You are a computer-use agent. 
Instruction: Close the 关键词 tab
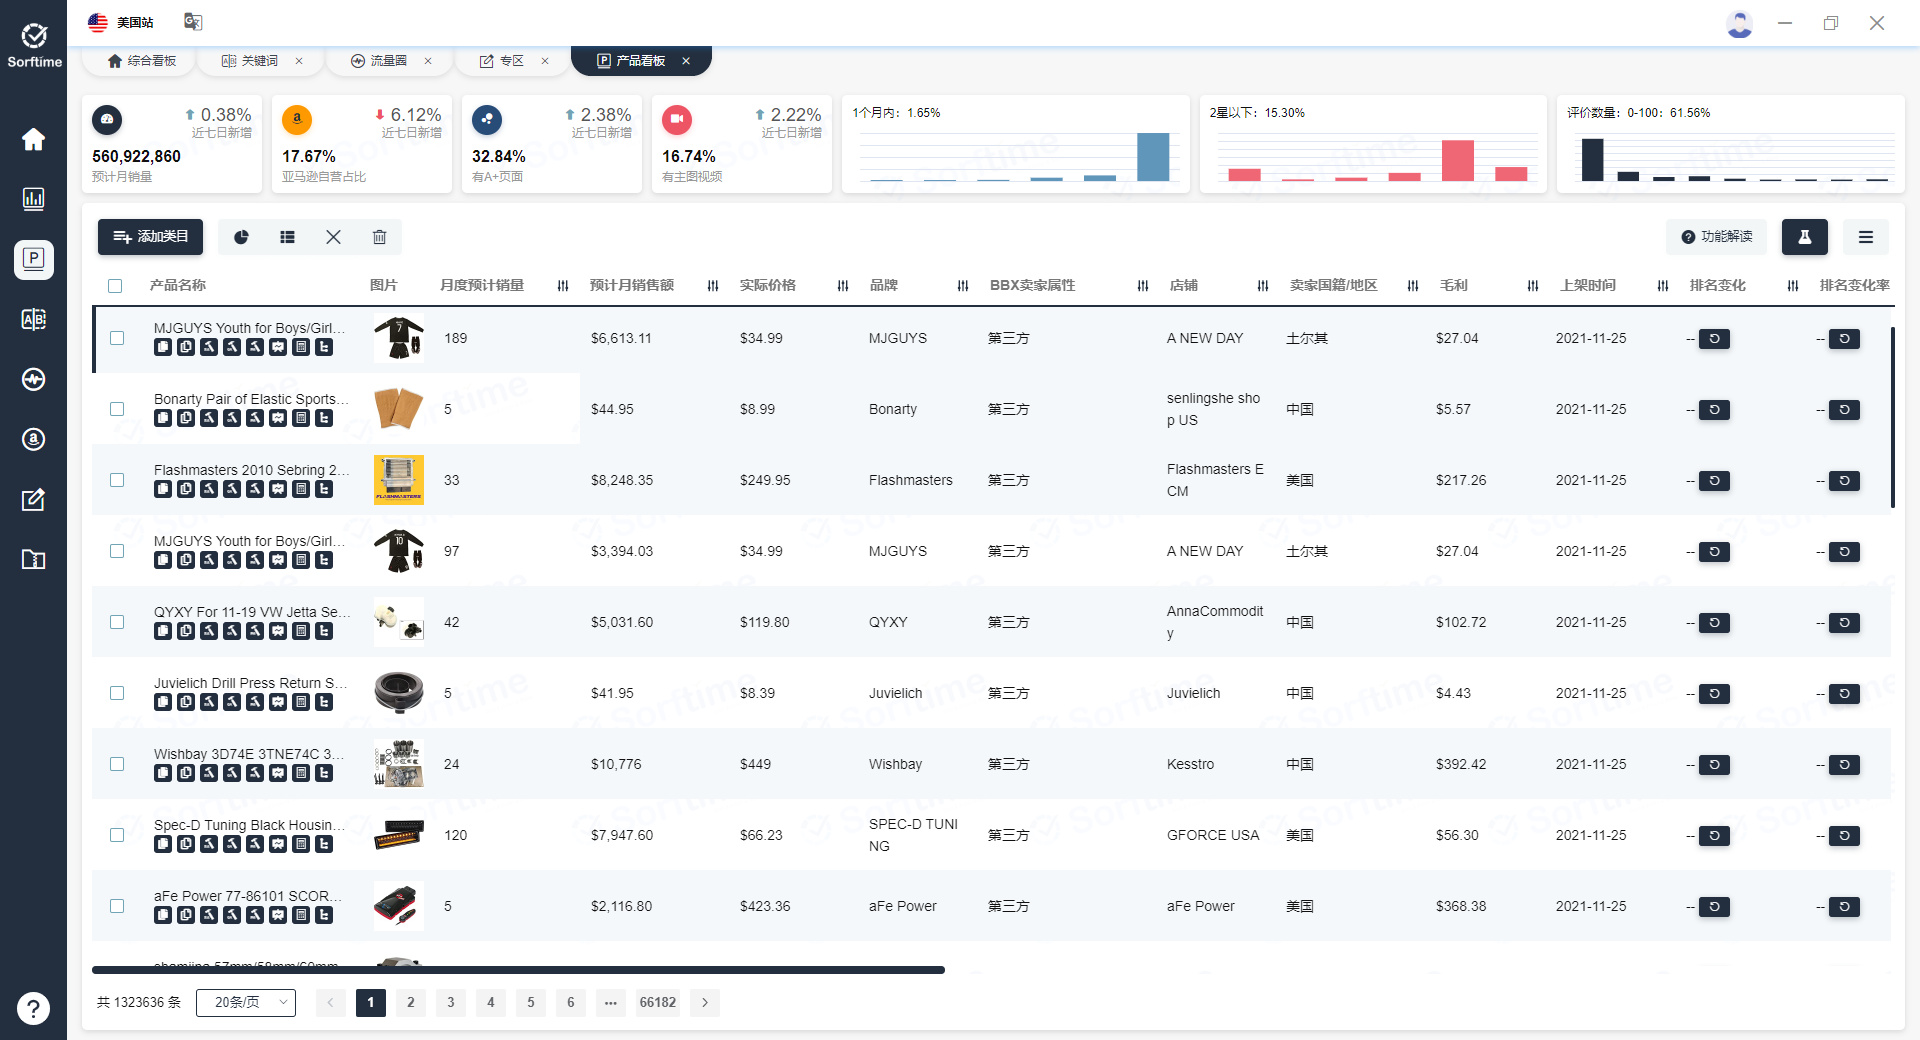[x=299, y=61]
